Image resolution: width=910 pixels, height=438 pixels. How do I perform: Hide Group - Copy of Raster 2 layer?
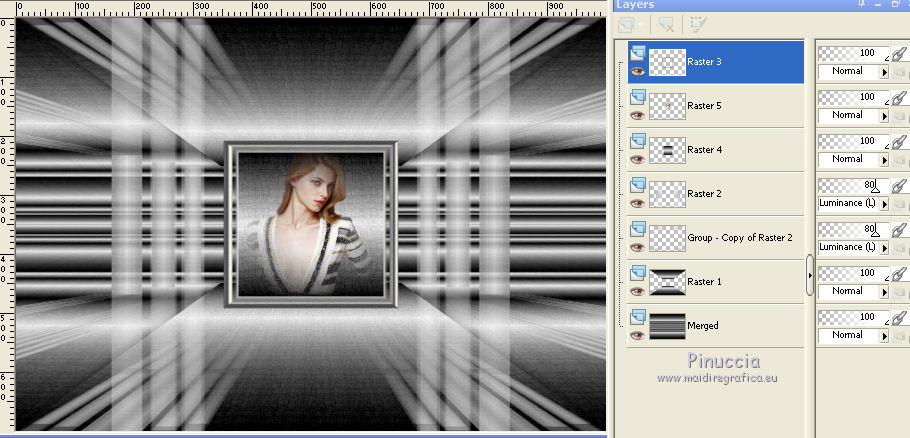[x=638, y=248]
